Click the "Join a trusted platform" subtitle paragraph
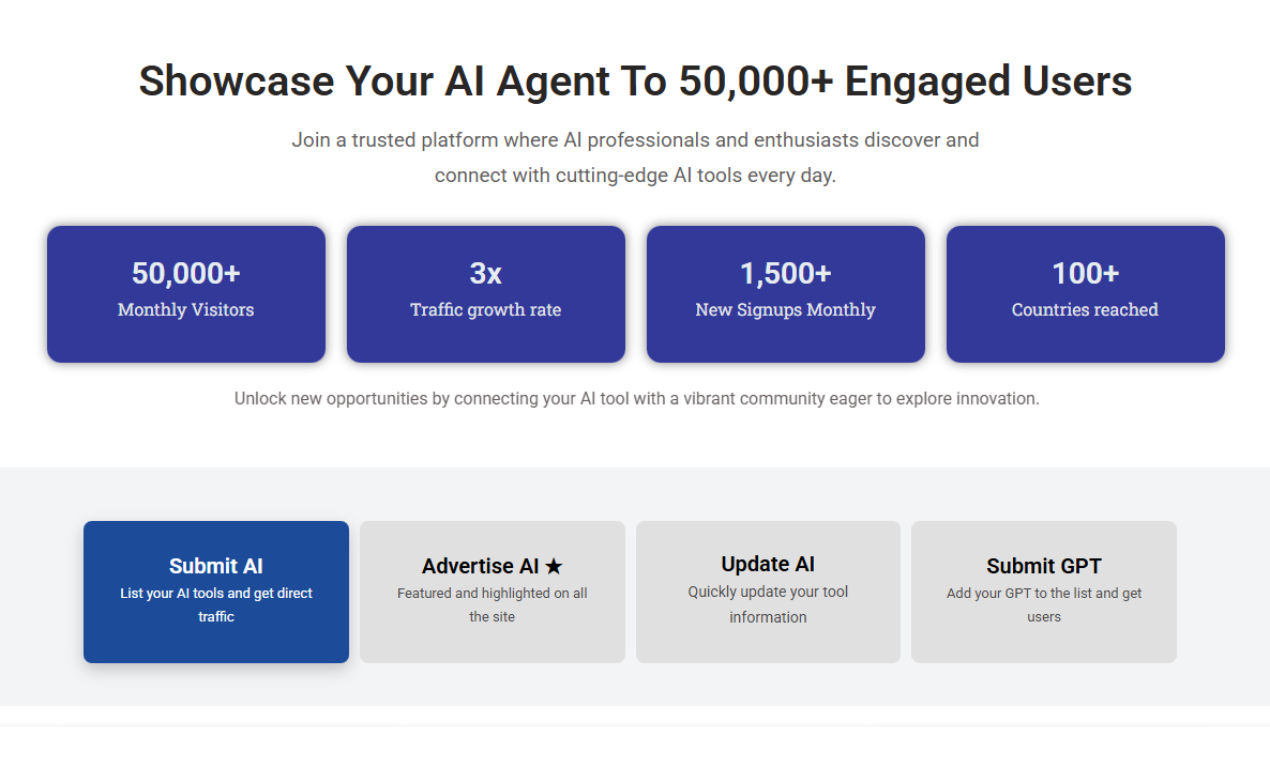This screenshot has width=1270, height=760. click(x=635, y=157)
